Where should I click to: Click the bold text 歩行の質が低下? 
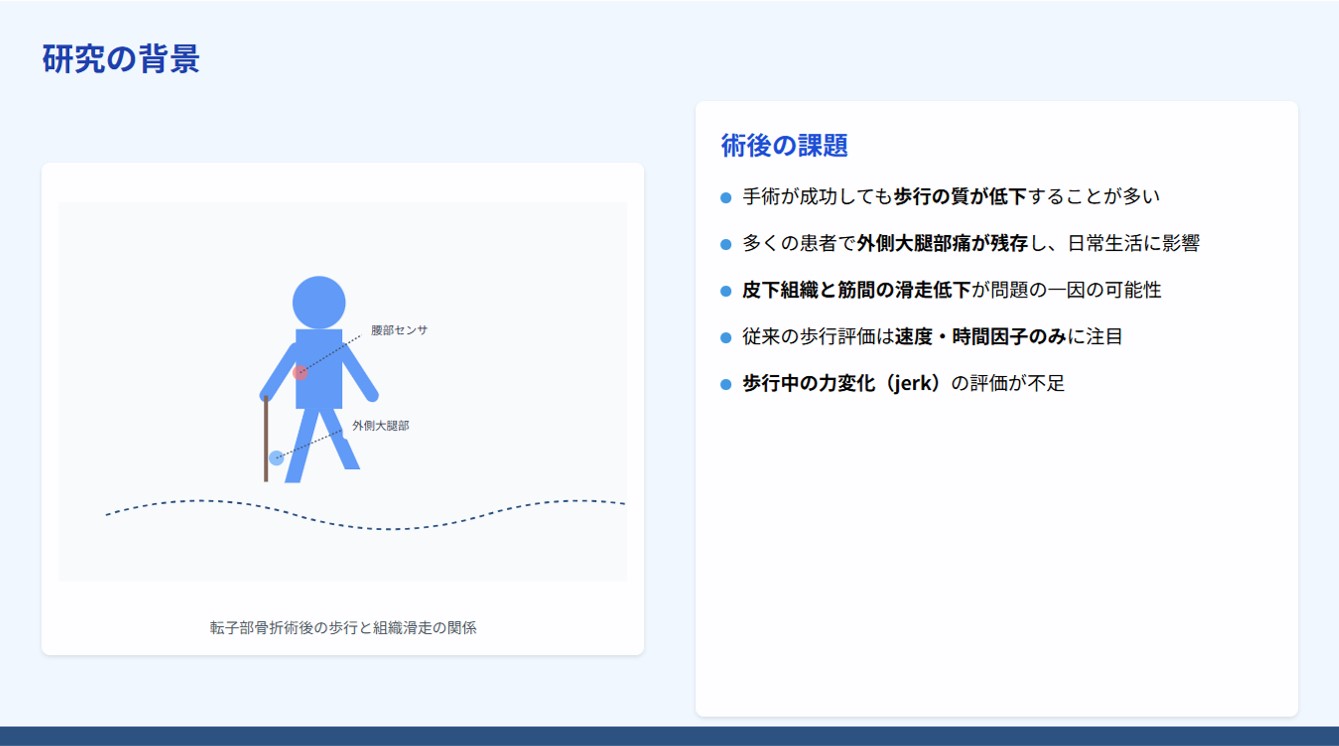click(x=960, y=197)
